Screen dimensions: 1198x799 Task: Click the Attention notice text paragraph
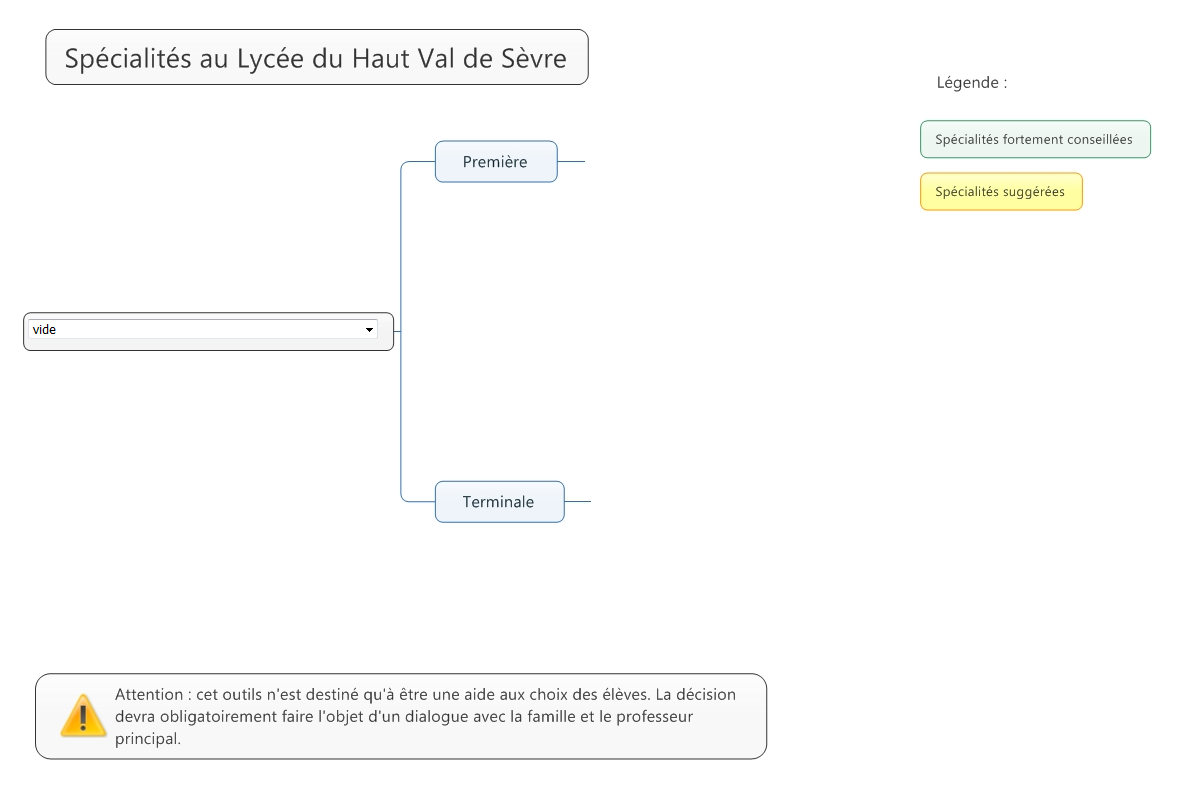(x=426, y=717)
